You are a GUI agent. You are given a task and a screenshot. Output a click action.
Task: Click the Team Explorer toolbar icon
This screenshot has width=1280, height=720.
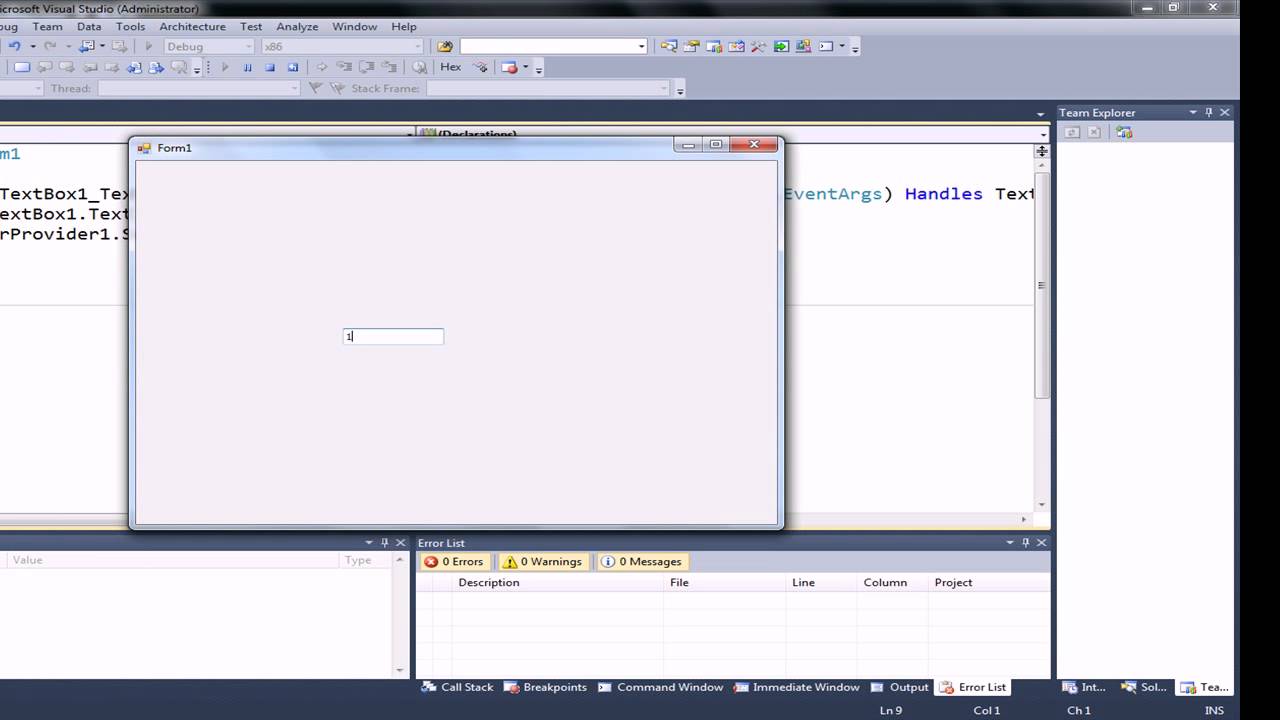tap(714, 46)
